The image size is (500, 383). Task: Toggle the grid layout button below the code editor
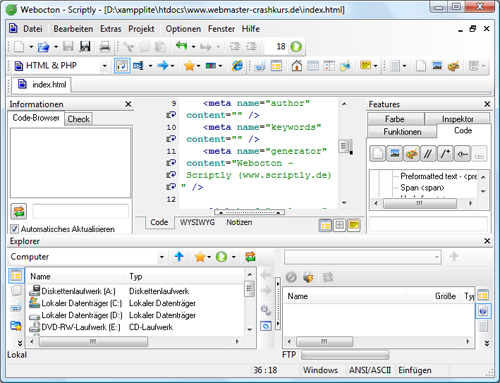[339, 226]
